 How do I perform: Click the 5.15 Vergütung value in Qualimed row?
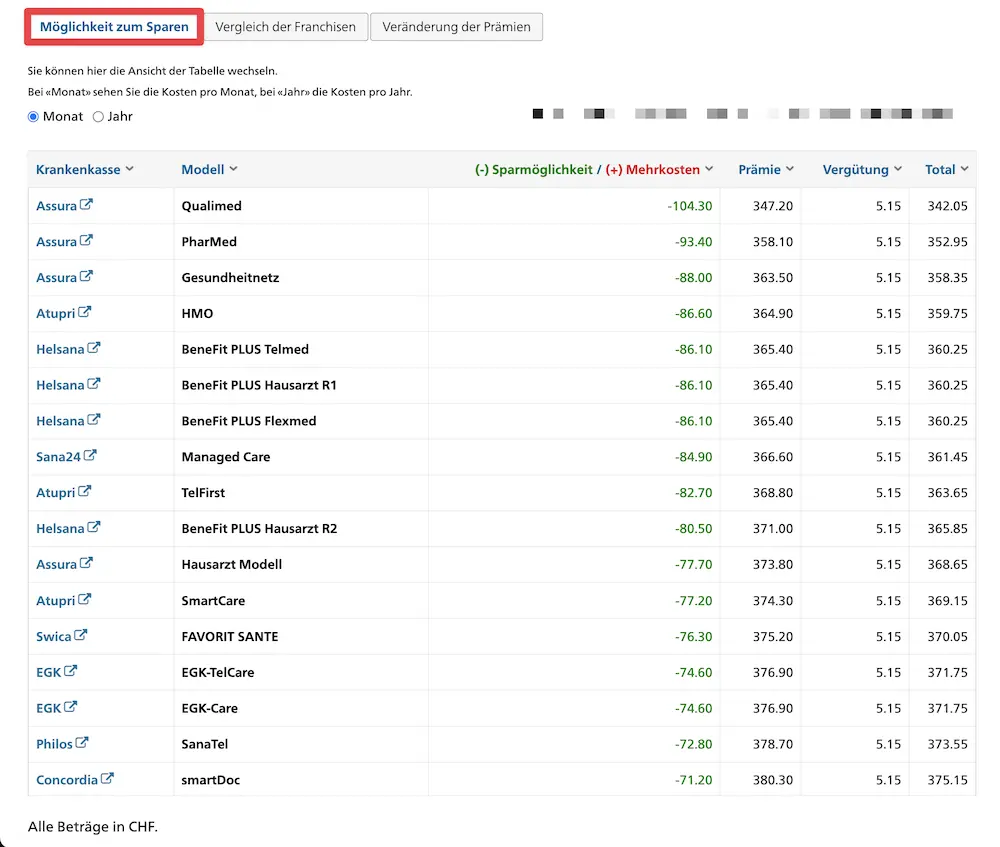[x=888, y=206]
